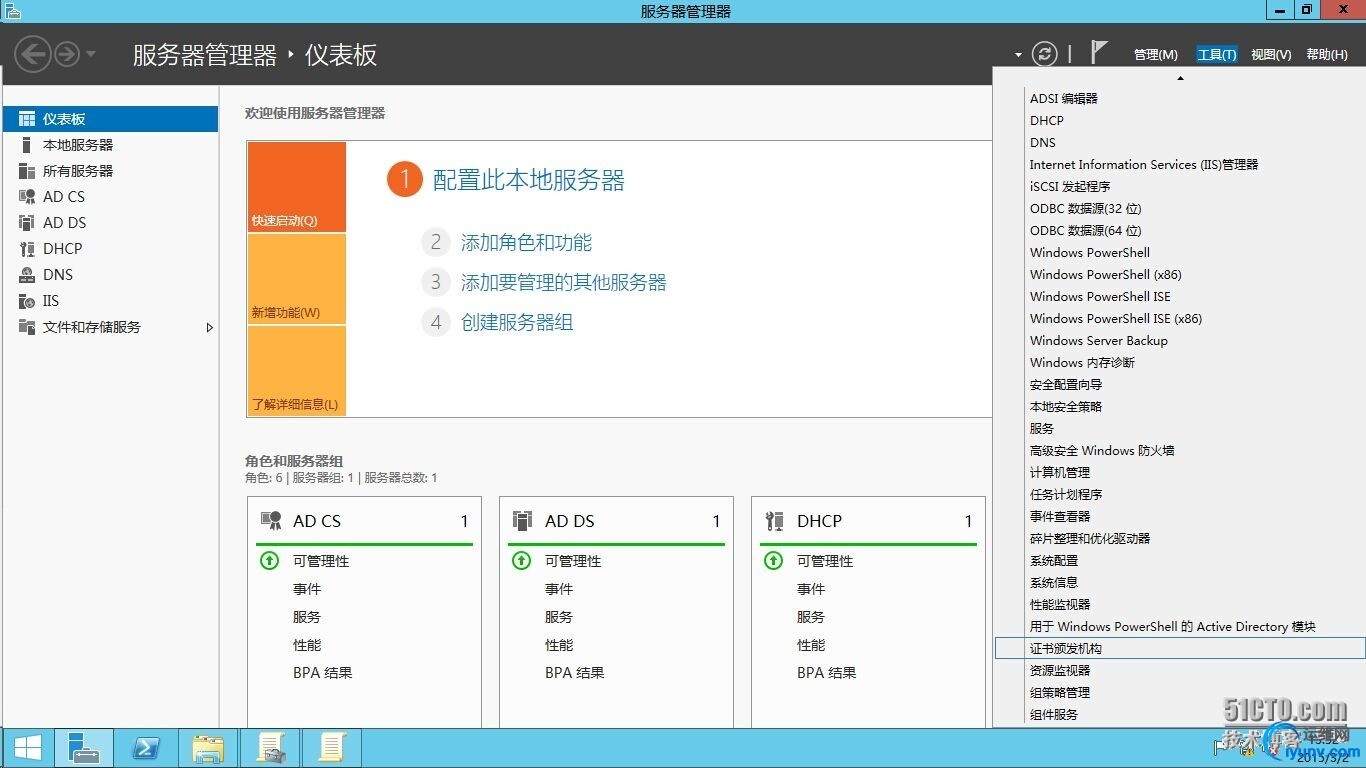Select IIS icon in sidebar
This screenshot has height=768, width=1366.
27,301
